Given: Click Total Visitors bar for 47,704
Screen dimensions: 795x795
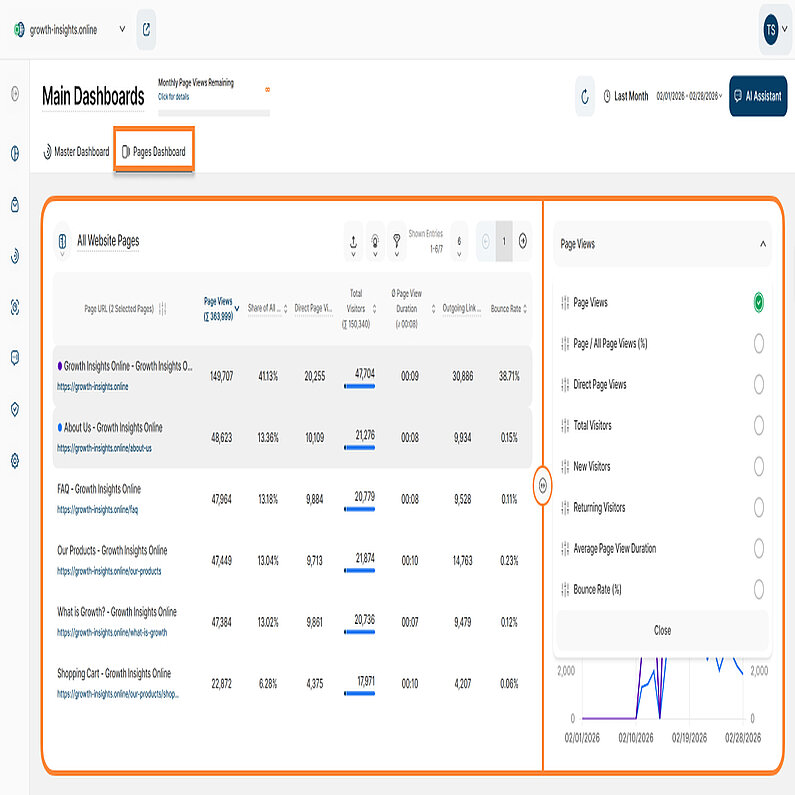Looking at the screenshot, I should tap(359, 386).
